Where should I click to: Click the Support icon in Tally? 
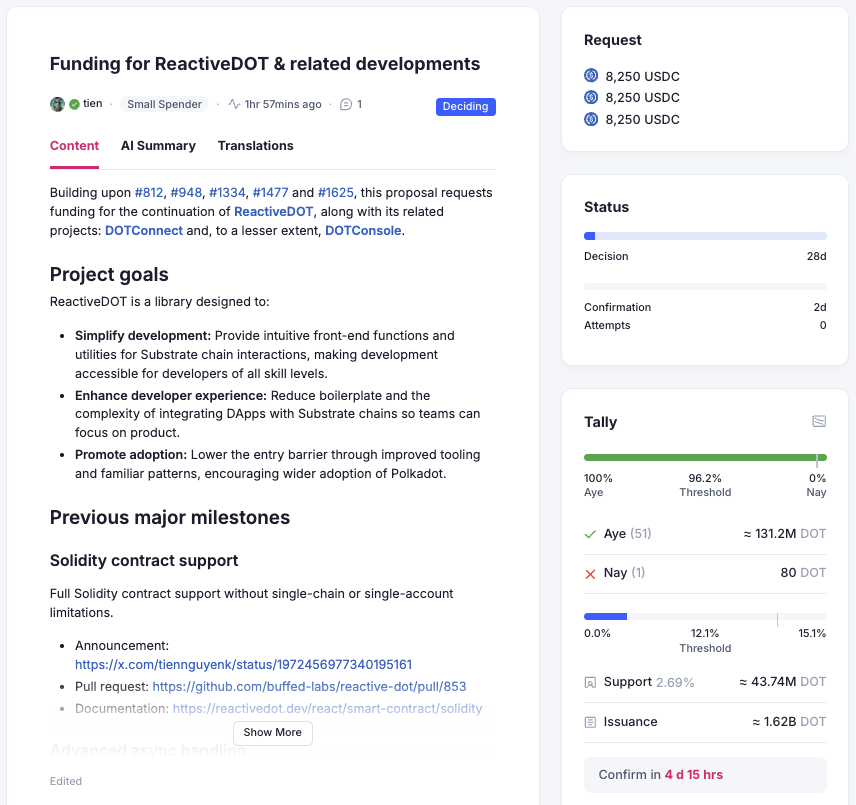click(x=590, y=682)
